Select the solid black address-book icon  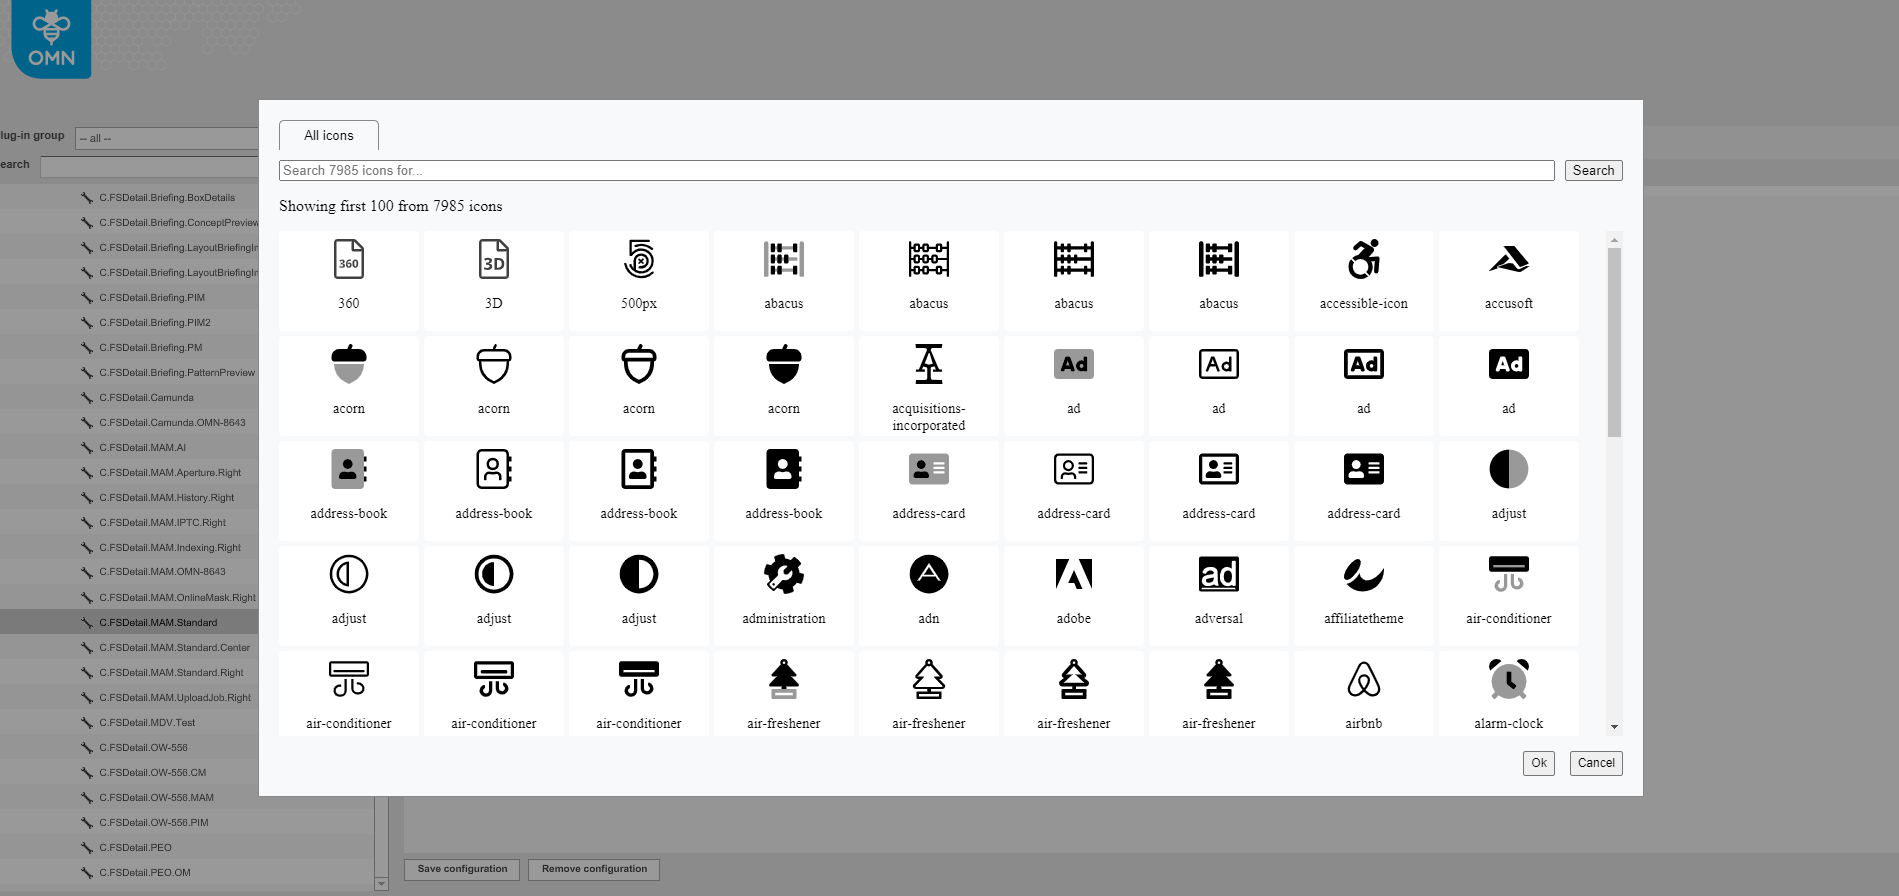pos(784,490)
